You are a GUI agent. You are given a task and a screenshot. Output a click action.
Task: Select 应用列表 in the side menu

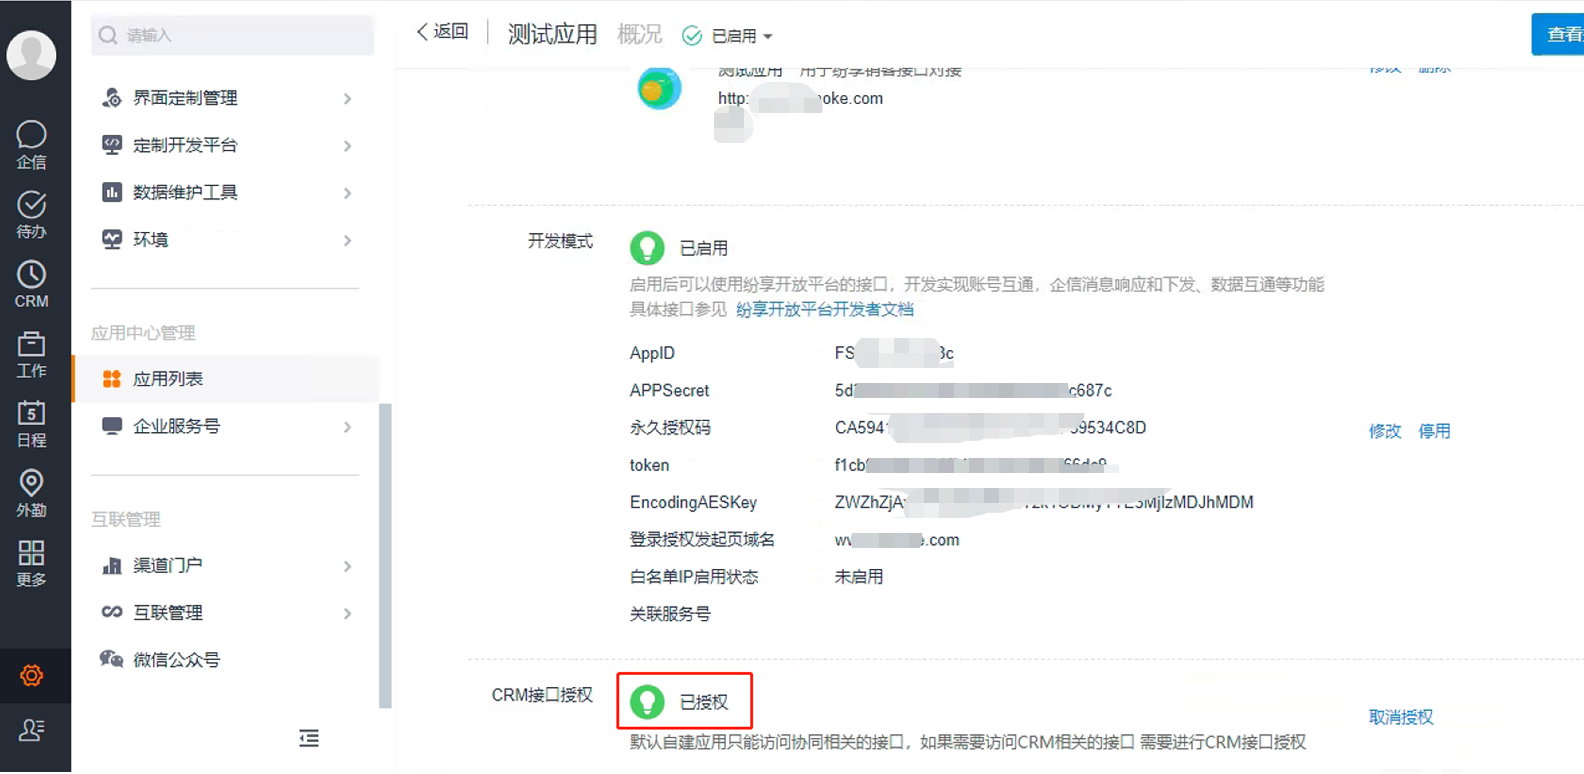(x=168, y=379)
